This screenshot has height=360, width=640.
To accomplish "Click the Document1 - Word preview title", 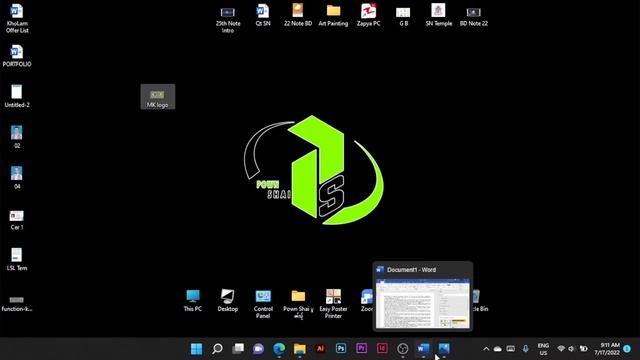I will pos(411,270).
